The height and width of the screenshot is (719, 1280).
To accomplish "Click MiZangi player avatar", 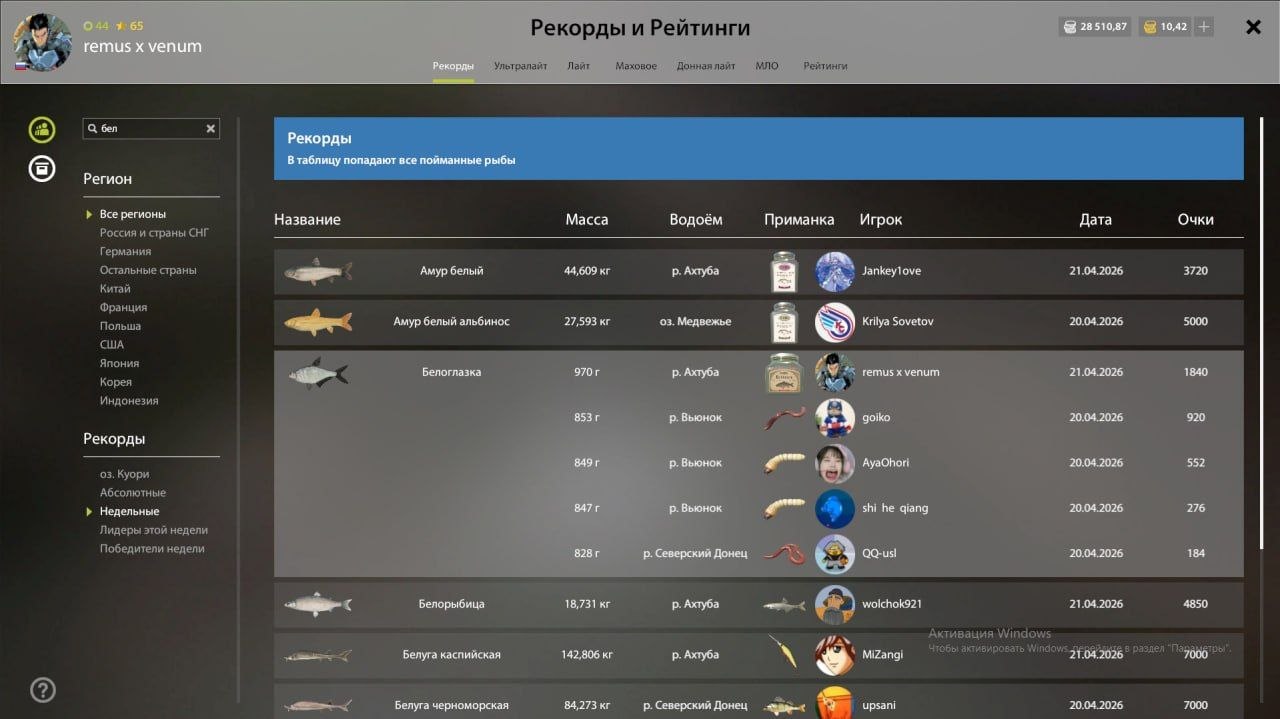I will coord(835,655).
